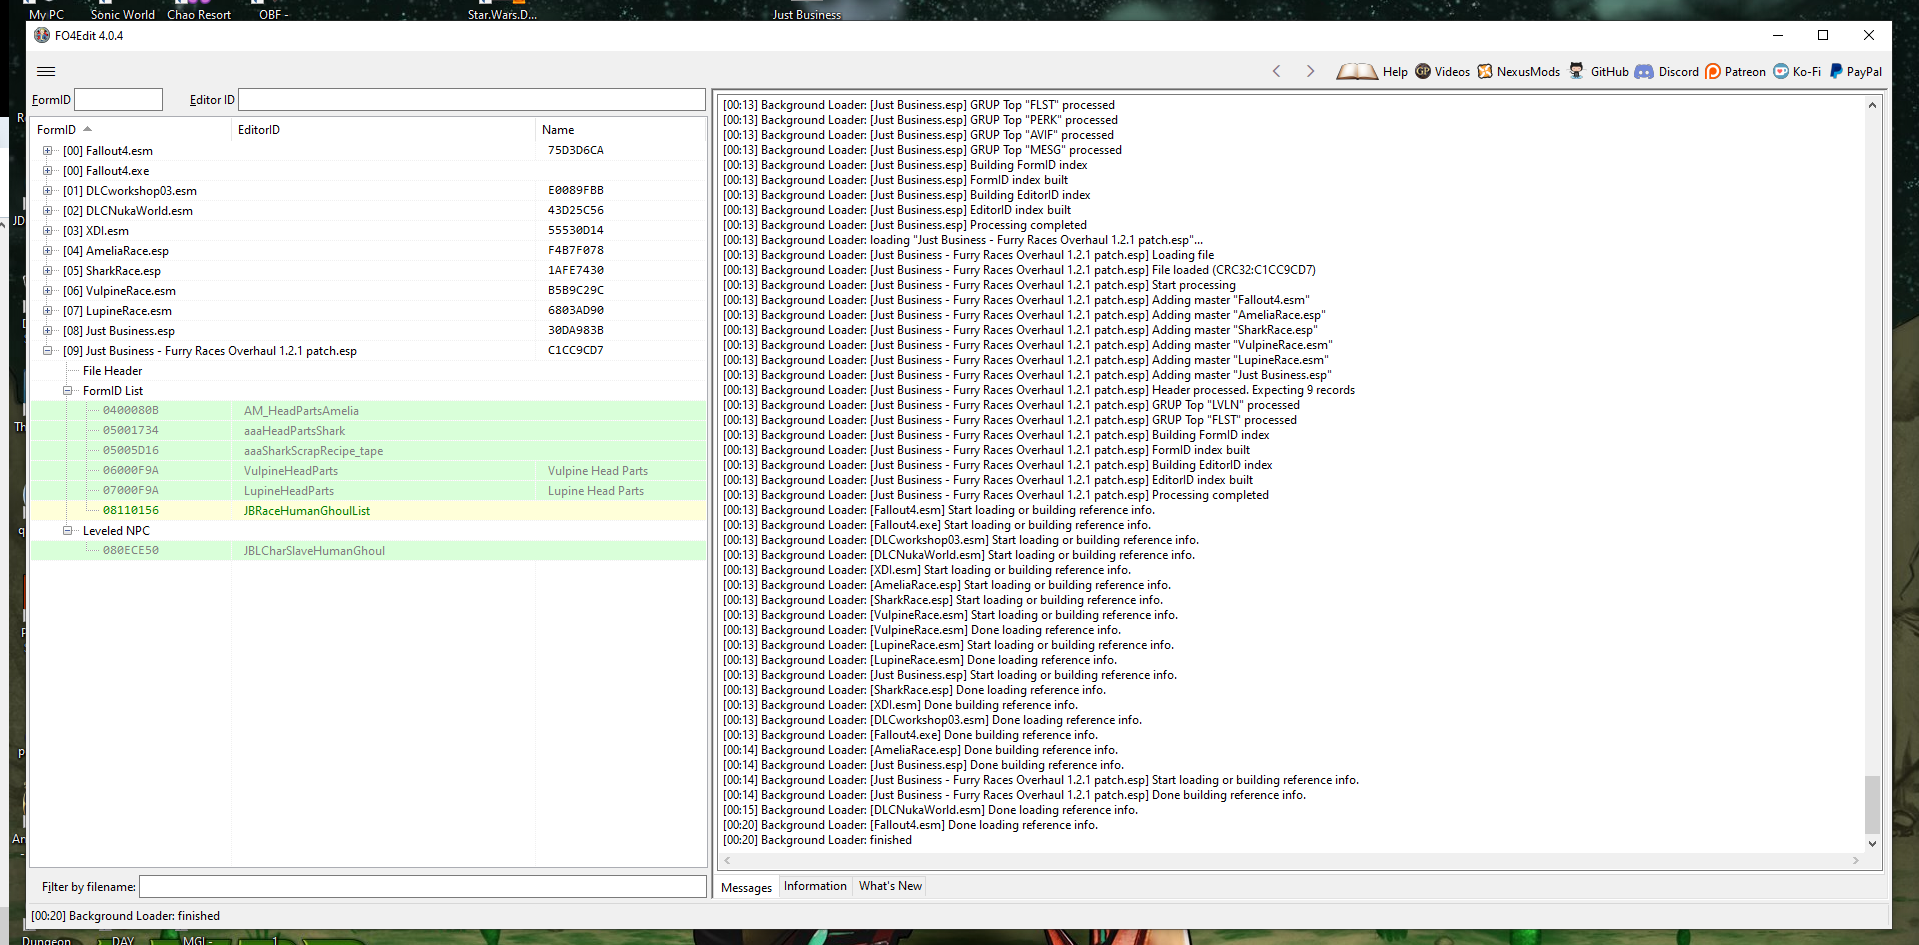The width and height of the screenshot is (1919, 945).
Task: Click the CRC value 75D3D6CA
Action: click(575, 151)
